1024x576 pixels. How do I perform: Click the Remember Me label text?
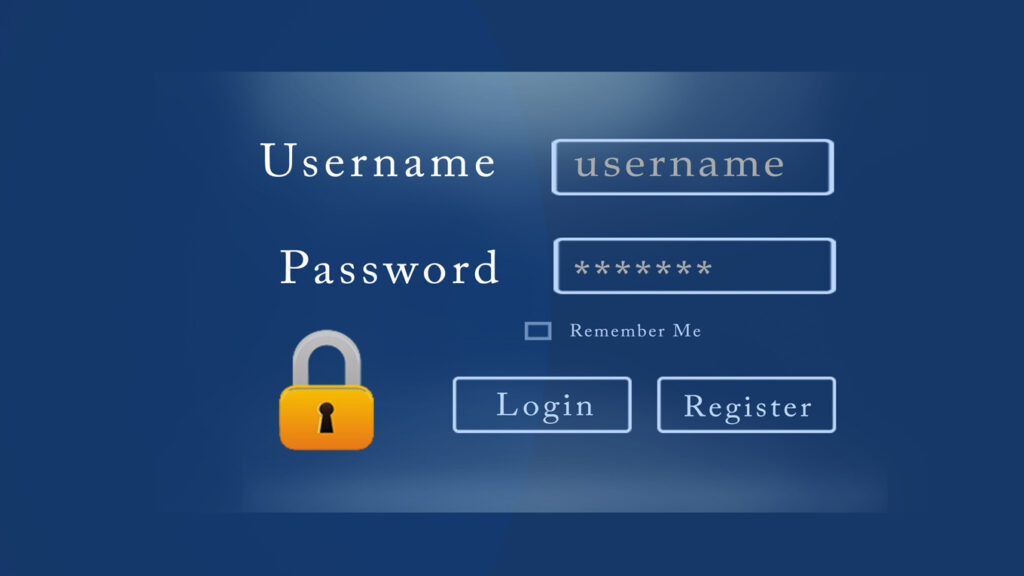[635, 331]
